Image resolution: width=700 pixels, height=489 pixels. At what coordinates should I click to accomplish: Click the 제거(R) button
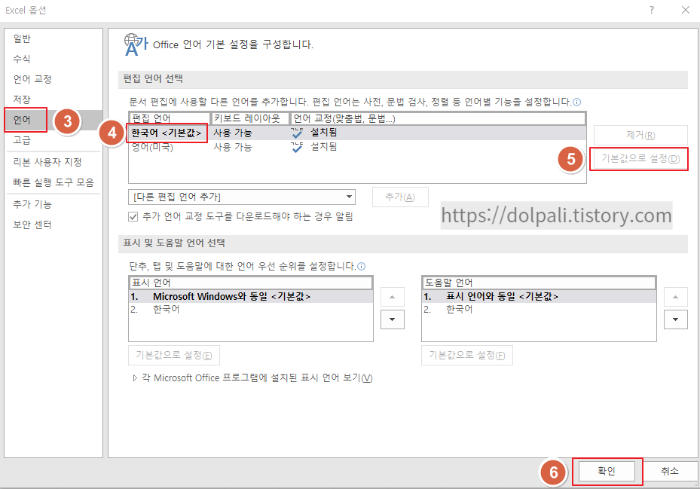tap(640, 135)
